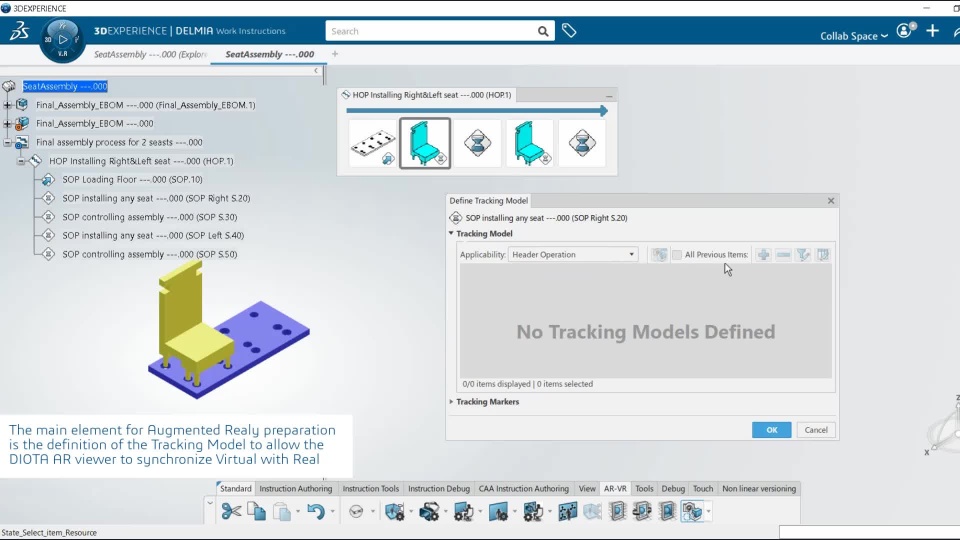This screenshot has width=960, height=540.
Task: Click the AR glasses icon in toolbar
Action: point(356,511)
